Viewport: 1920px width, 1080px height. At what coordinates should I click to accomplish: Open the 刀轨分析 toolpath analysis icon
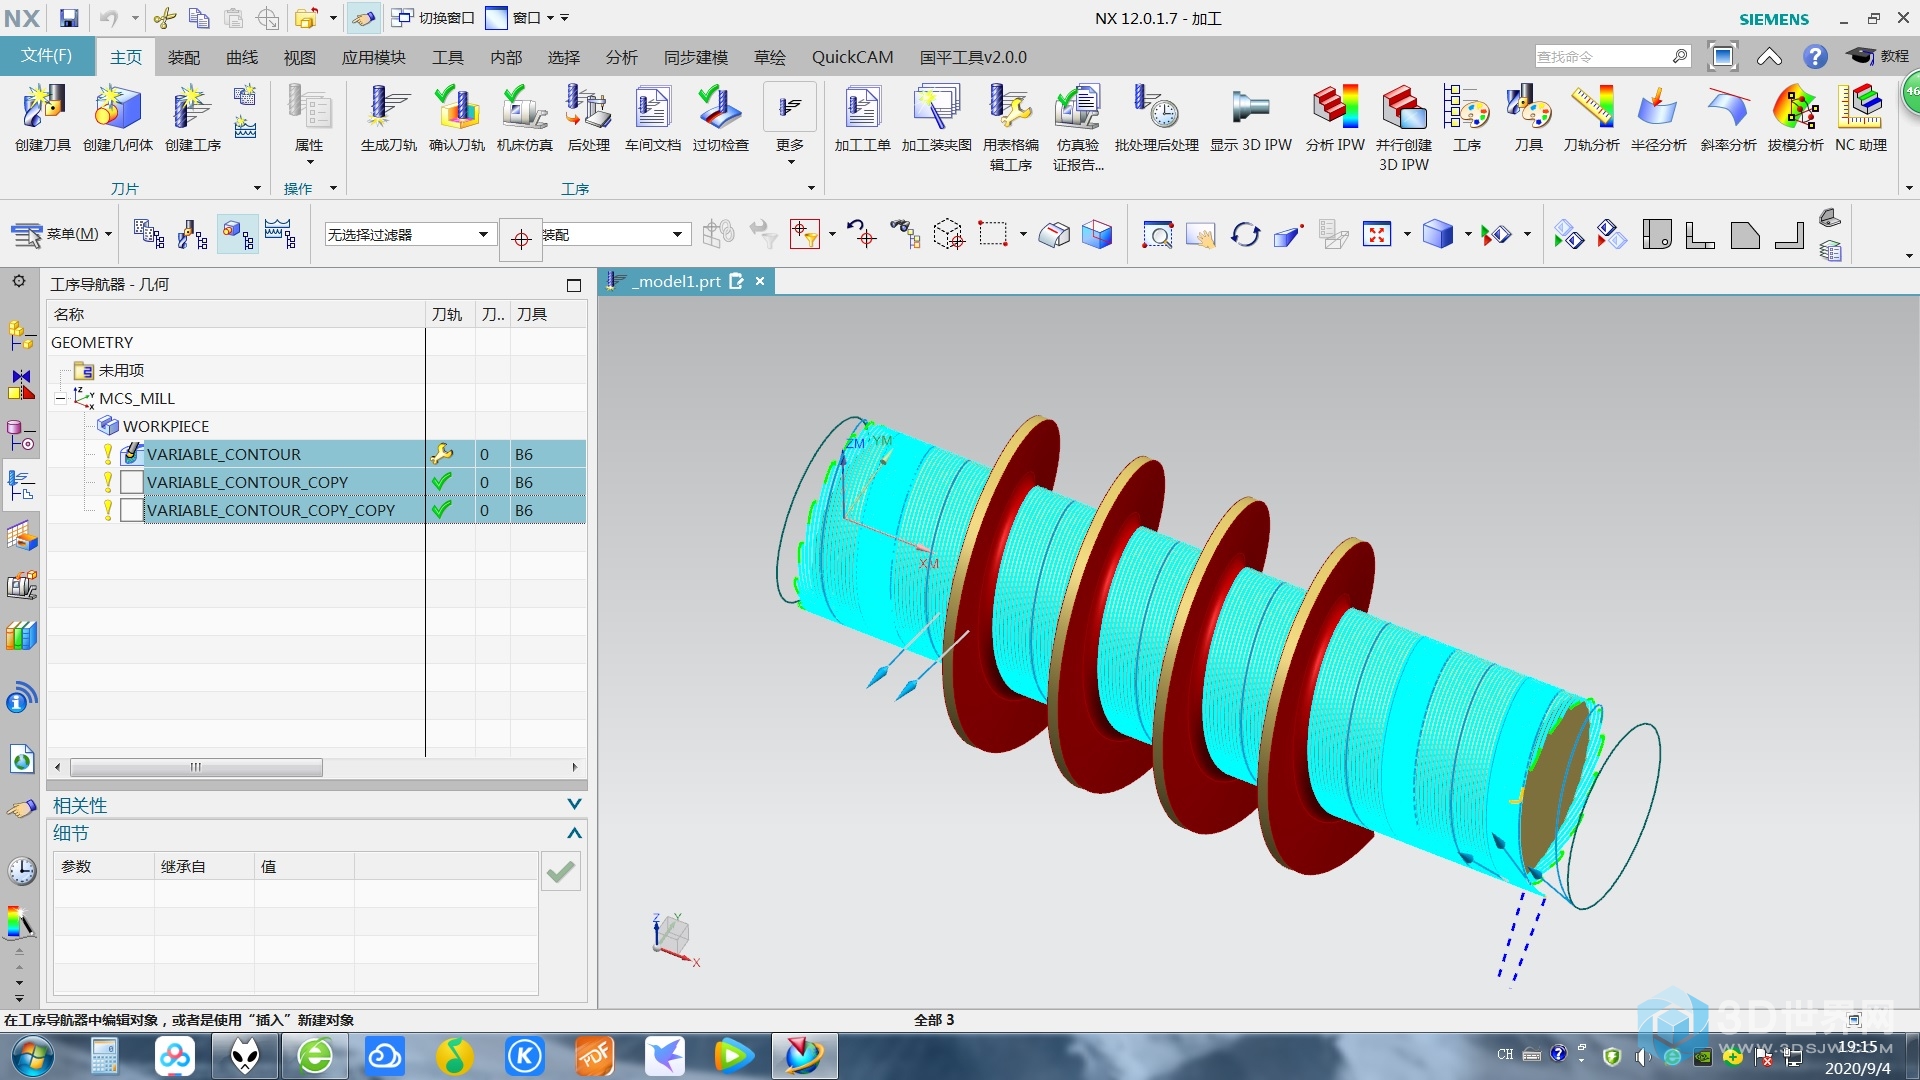tap(1591, 108)
